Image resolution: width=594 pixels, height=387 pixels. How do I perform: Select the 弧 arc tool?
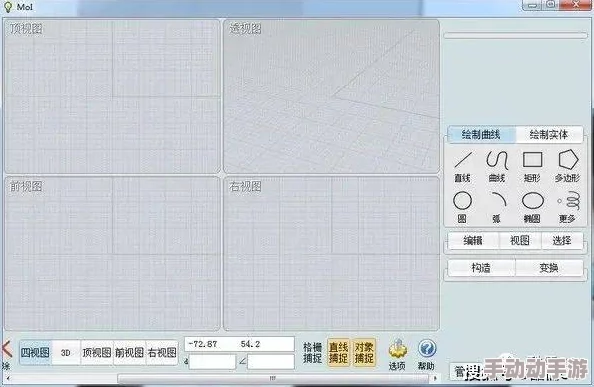[x=497, y=207]
